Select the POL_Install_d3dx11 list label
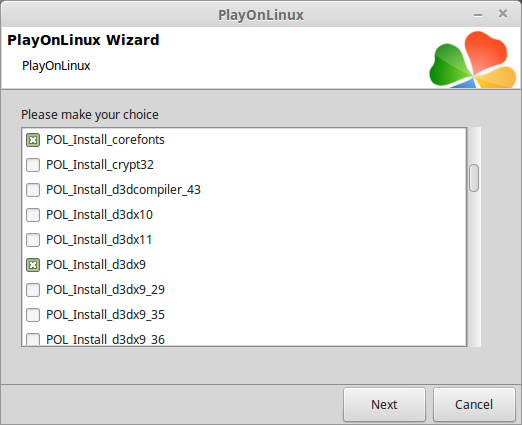The width and height of the screenshot is (522, 425). 99,240
